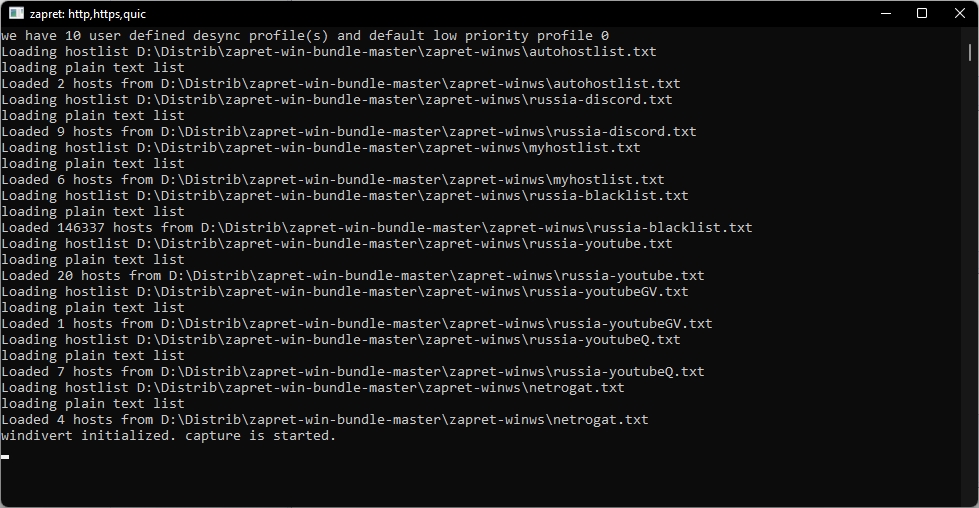Click the line "windivert initialized. capture is started."
Screen dimensions: 979x508
click(x=169, y=436)
